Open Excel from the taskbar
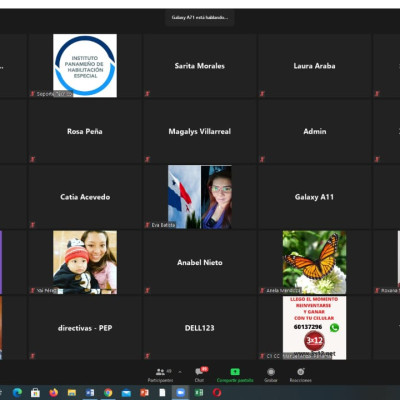Image resolution: width=400 pixels, height=400 pixels. pyautogui.click(x=199, y=393)
